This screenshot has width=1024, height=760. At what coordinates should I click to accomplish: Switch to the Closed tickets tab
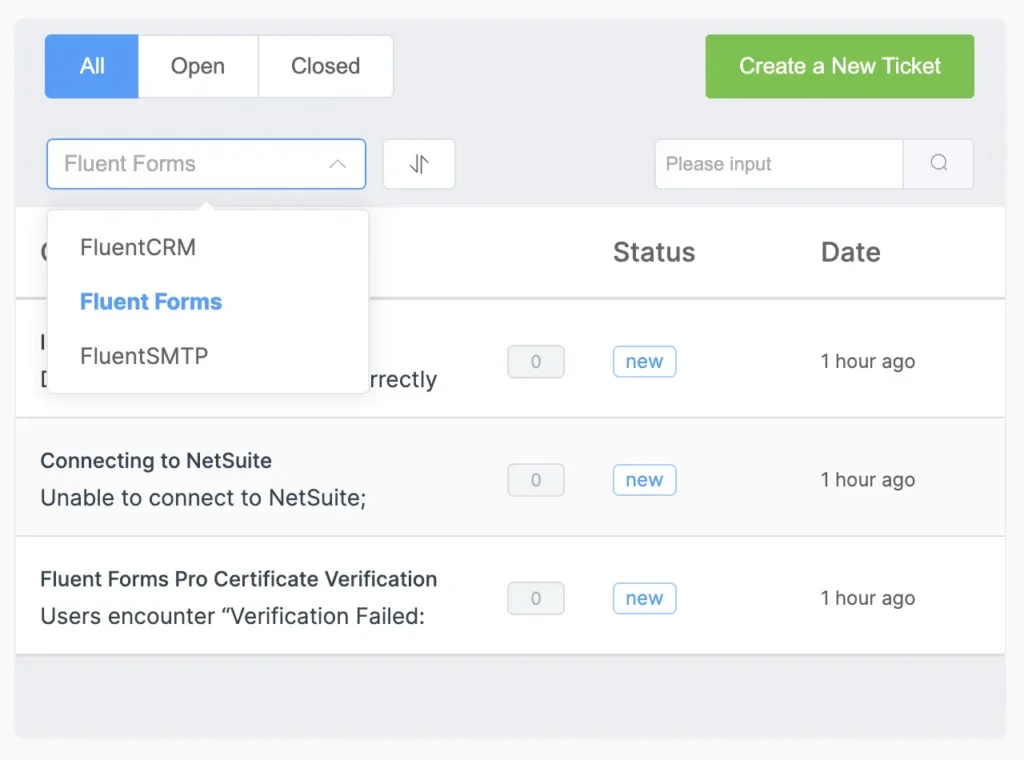pos(325,66)
